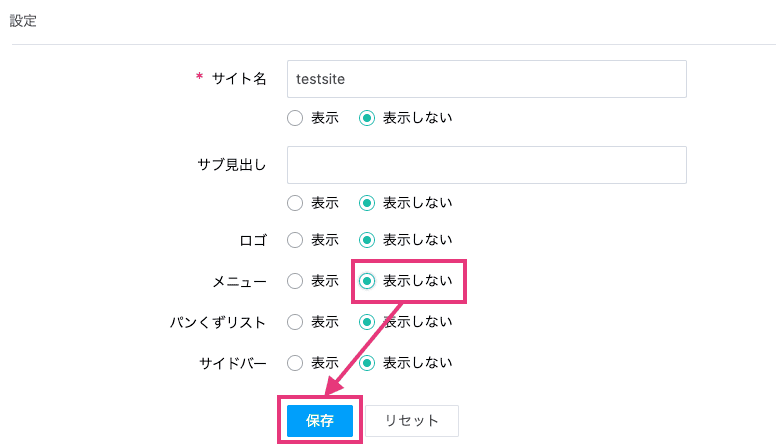Click the 設定 heading

[x=23, y=21]
